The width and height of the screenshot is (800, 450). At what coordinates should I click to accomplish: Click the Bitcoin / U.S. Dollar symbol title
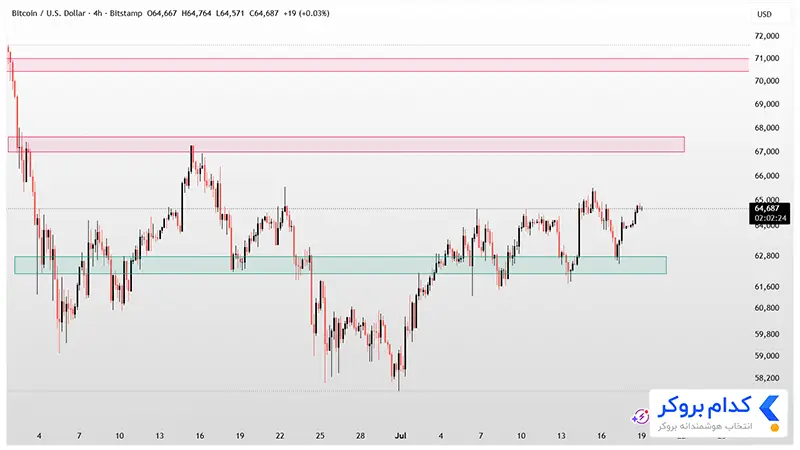point(48,13)
